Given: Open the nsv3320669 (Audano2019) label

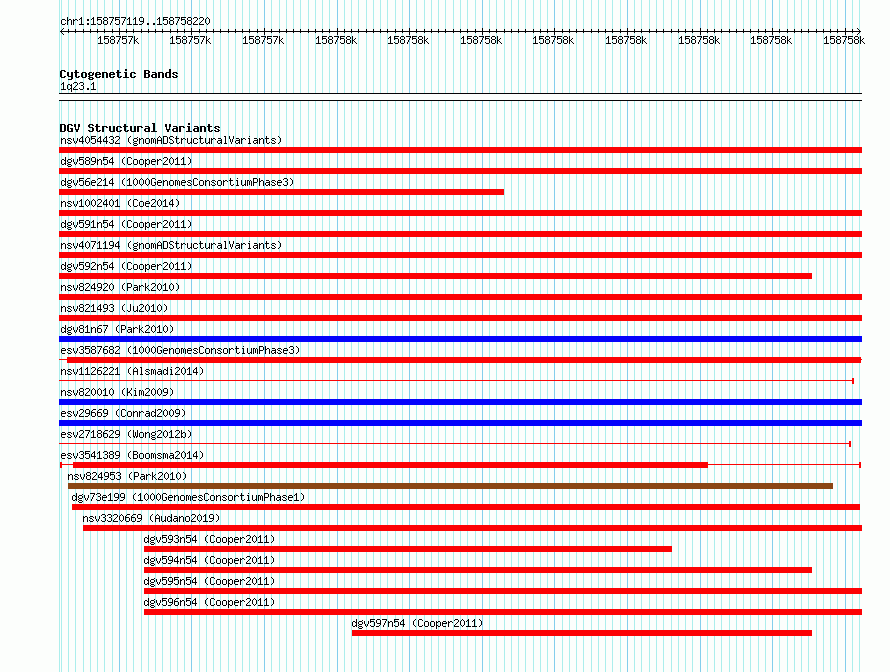Looking at the screenshot, I should coord(151,518).
